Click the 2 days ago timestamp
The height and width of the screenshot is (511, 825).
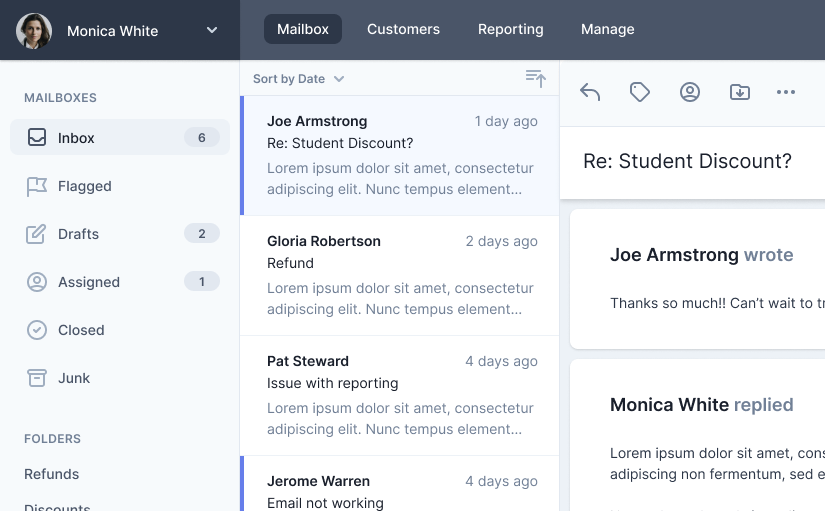(501, 242)
